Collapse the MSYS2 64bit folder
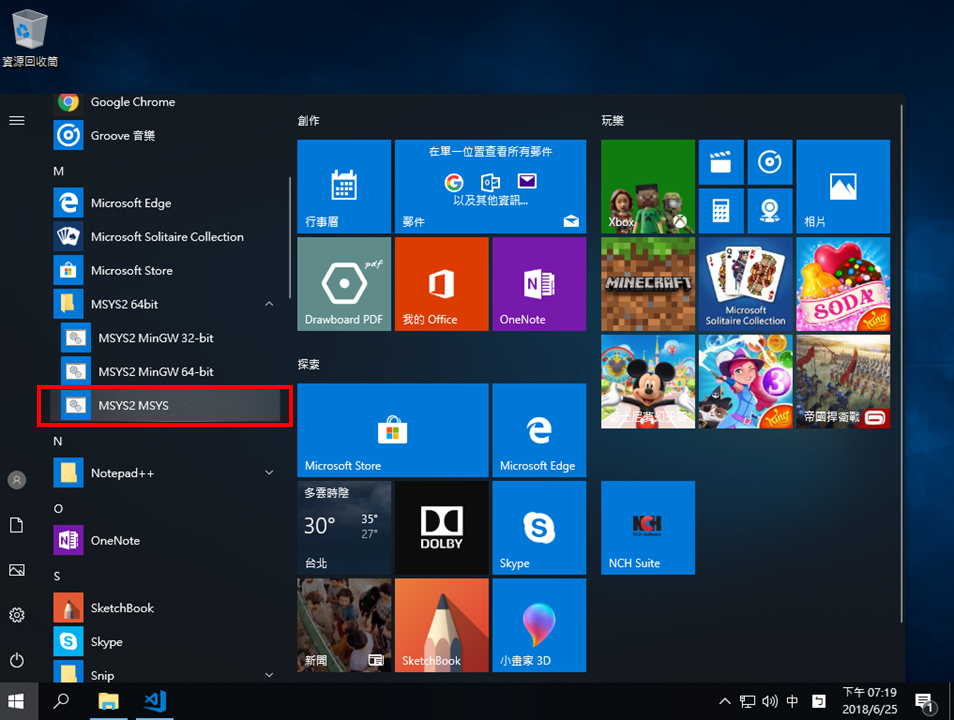Image resolution: width=954 pixels, height=720 pixels. pyautogui.click(x=269, y=304)
